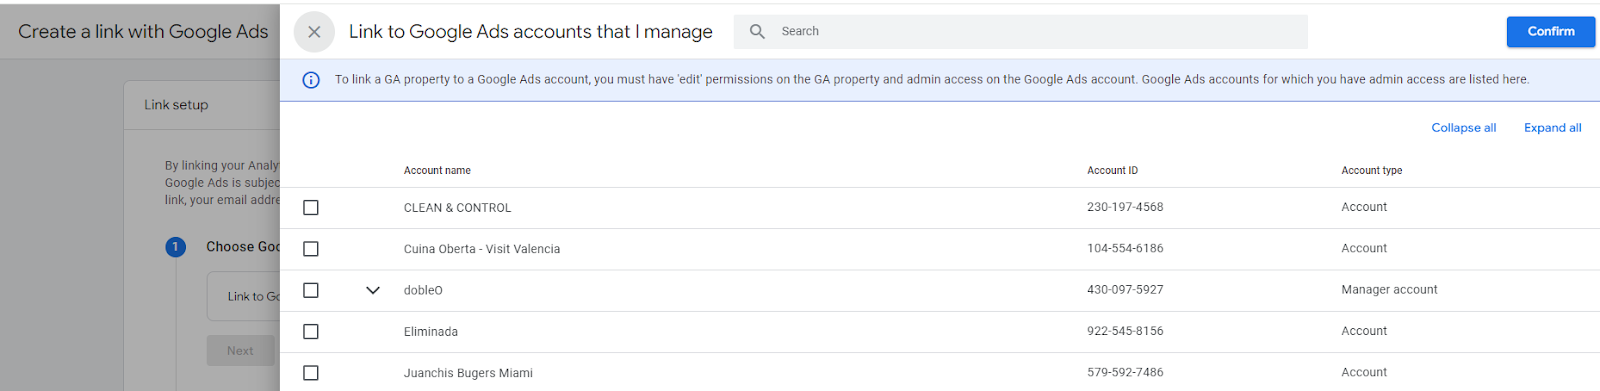Click Expand all link
Screen dimensions: 1600x391
click(1552, 128)
